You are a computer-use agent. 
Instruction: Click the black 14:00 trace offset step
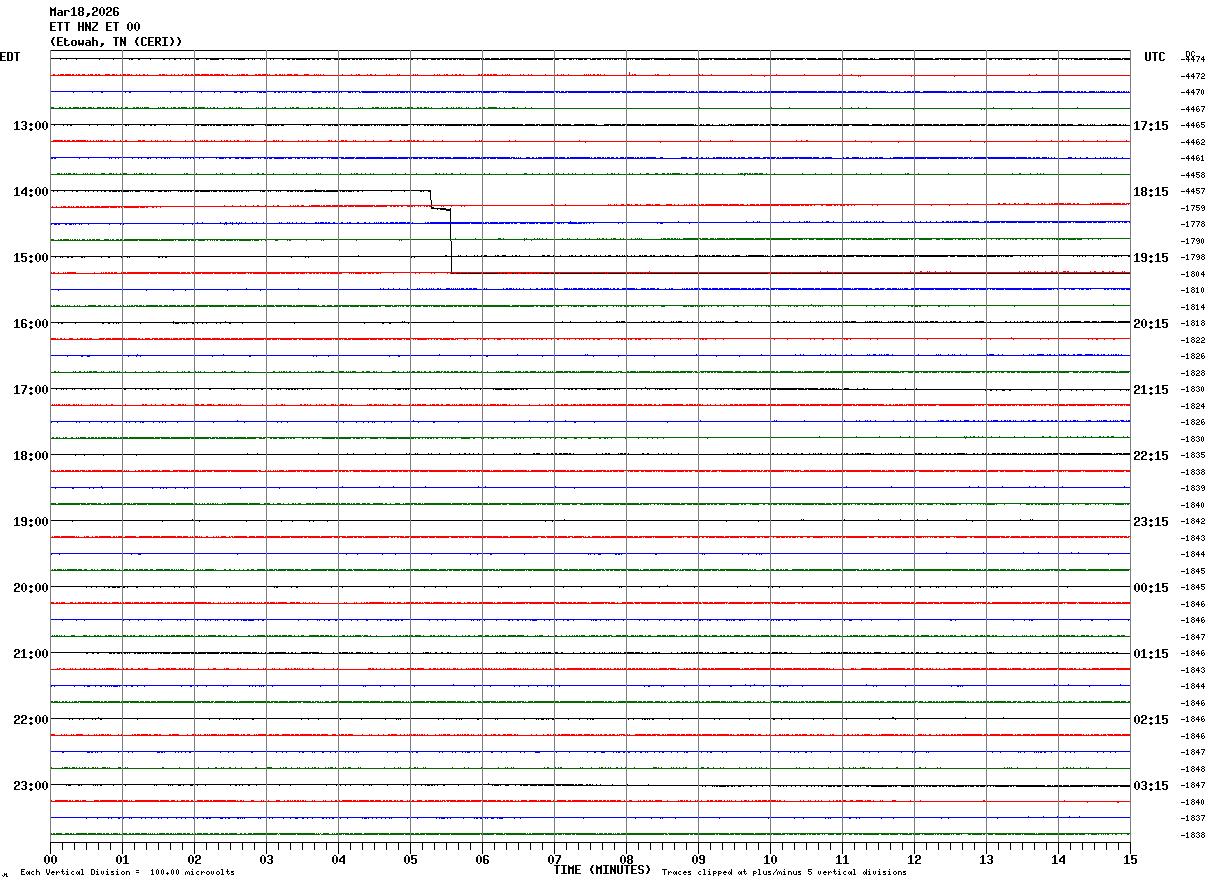[441, 231]
